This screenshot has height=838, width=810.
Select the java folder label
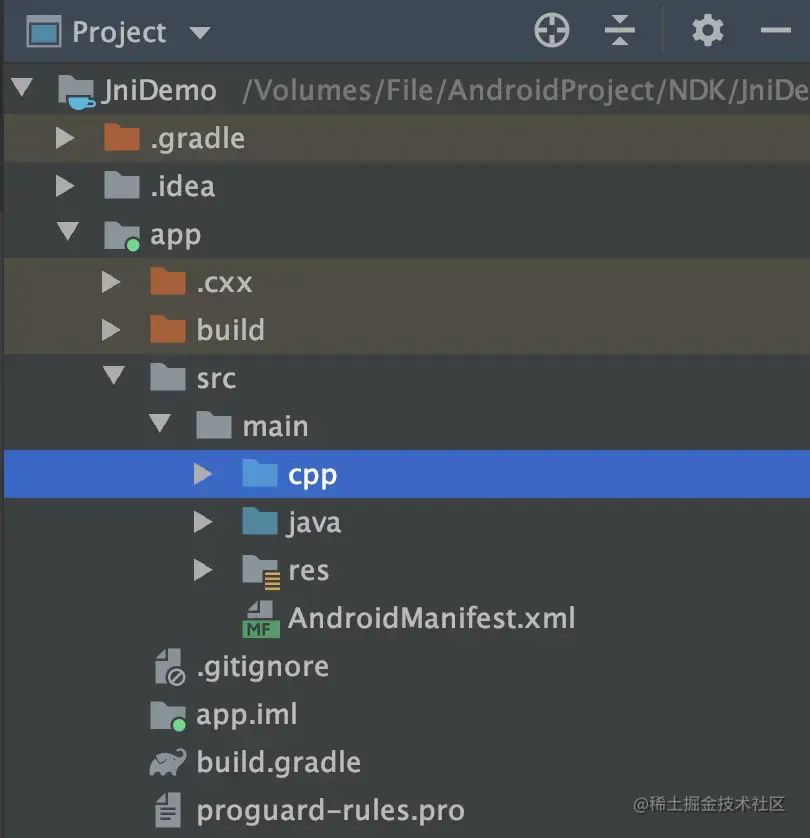coord(314,523)
